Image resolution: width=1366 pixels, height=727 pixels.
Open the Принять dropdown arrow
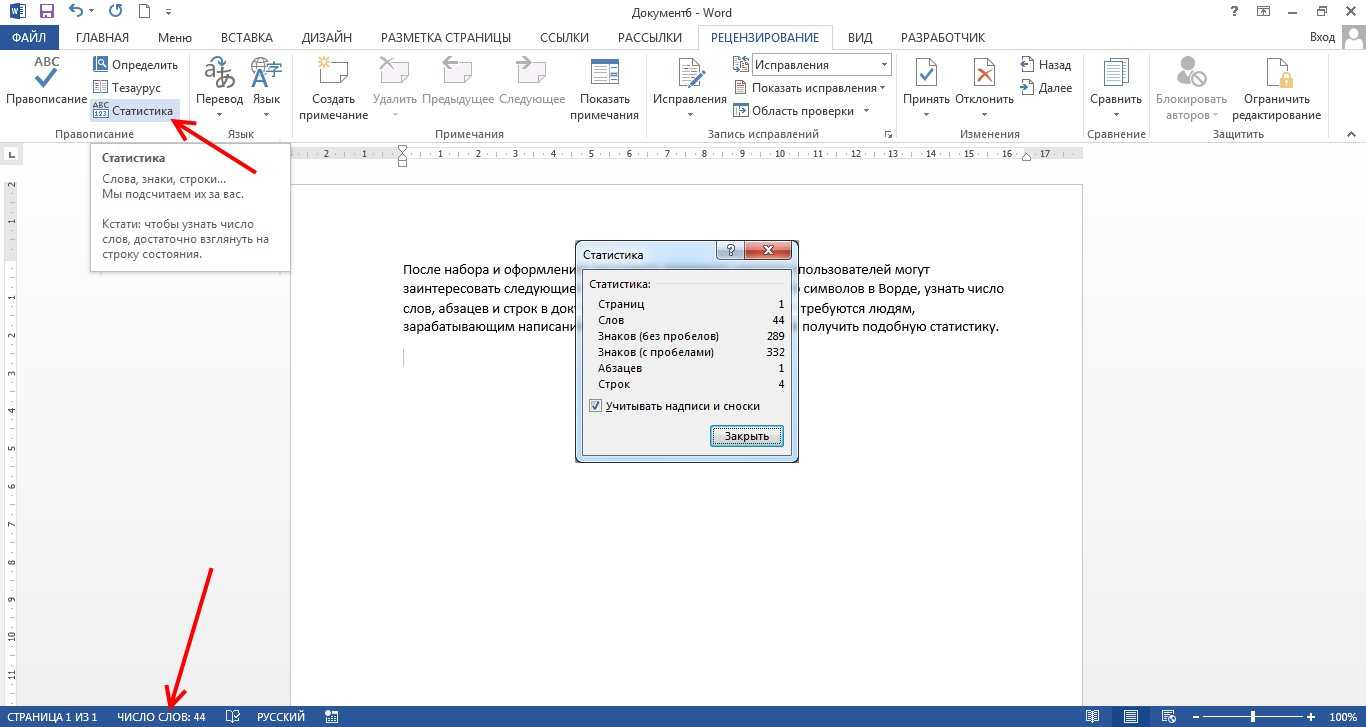[x=926, y=114]
